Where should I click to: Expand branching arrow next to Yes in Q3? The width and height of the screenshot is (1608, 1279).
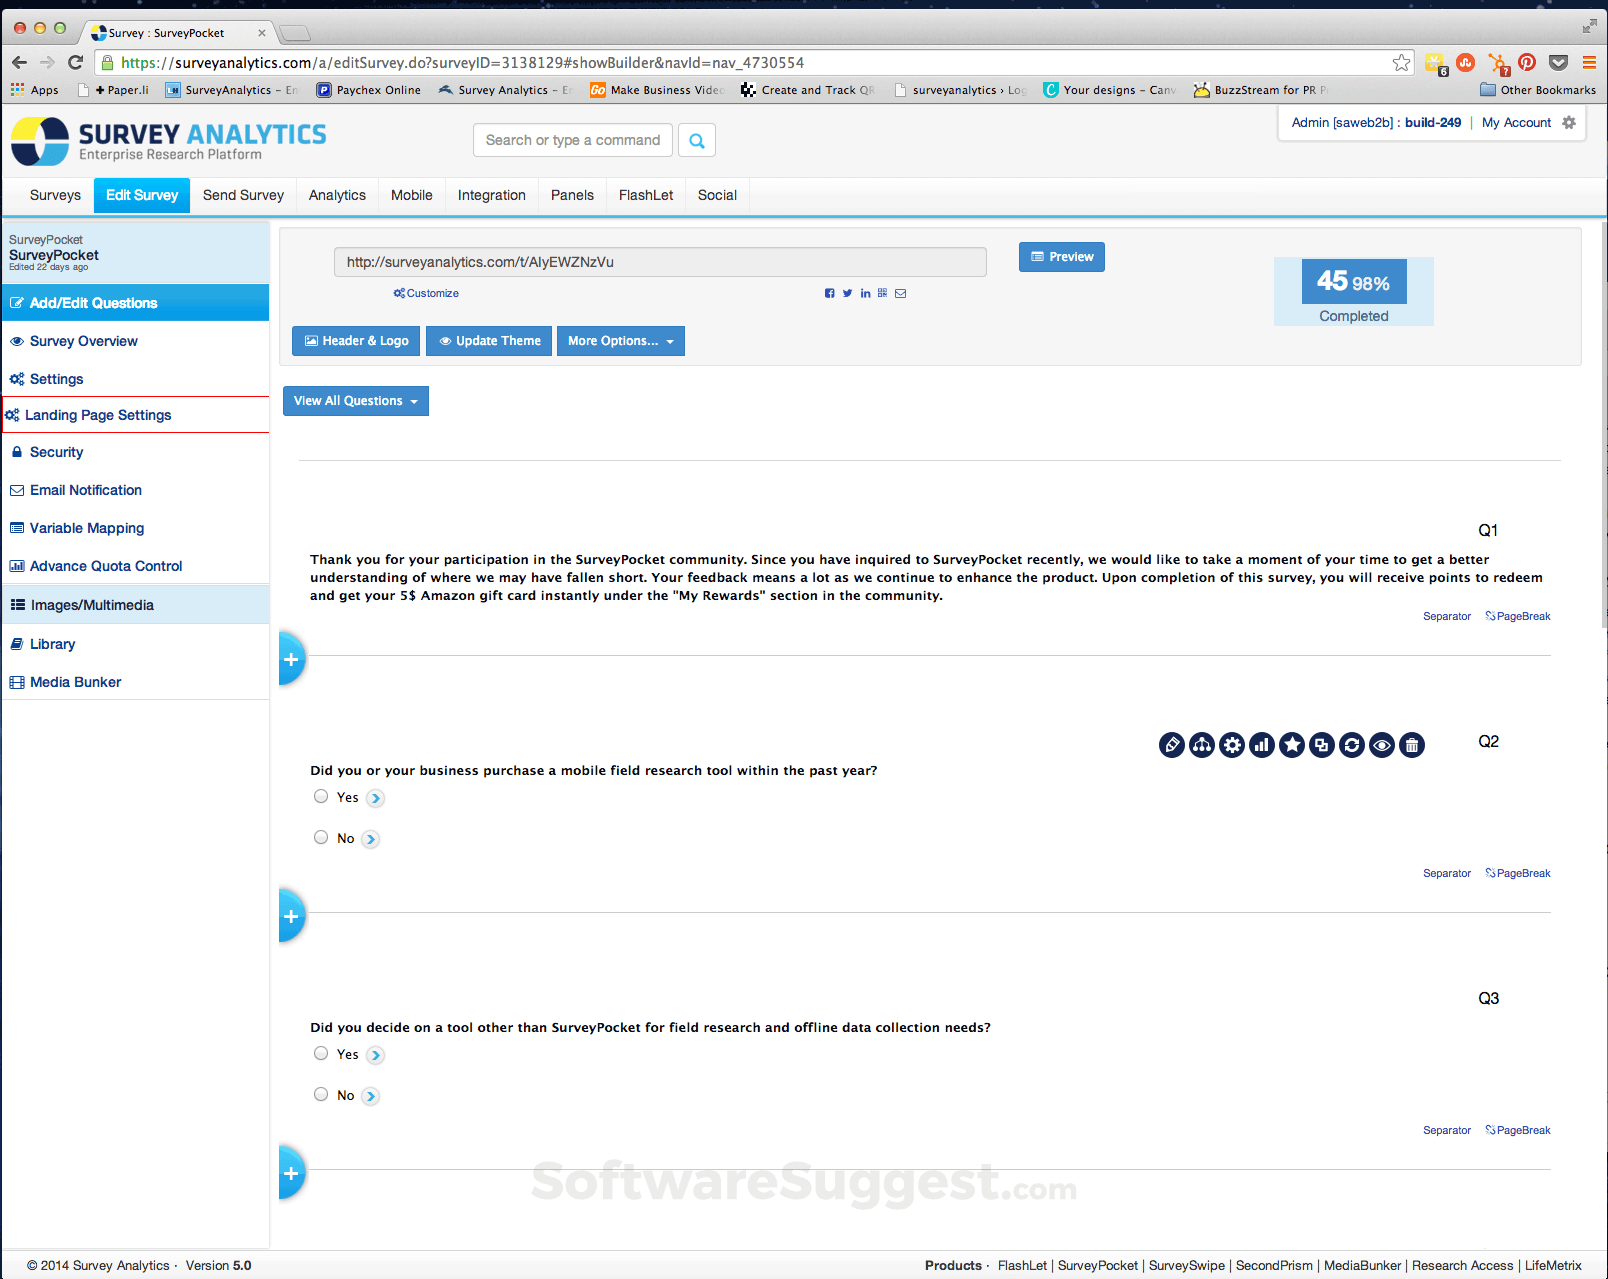point(375,1054)
